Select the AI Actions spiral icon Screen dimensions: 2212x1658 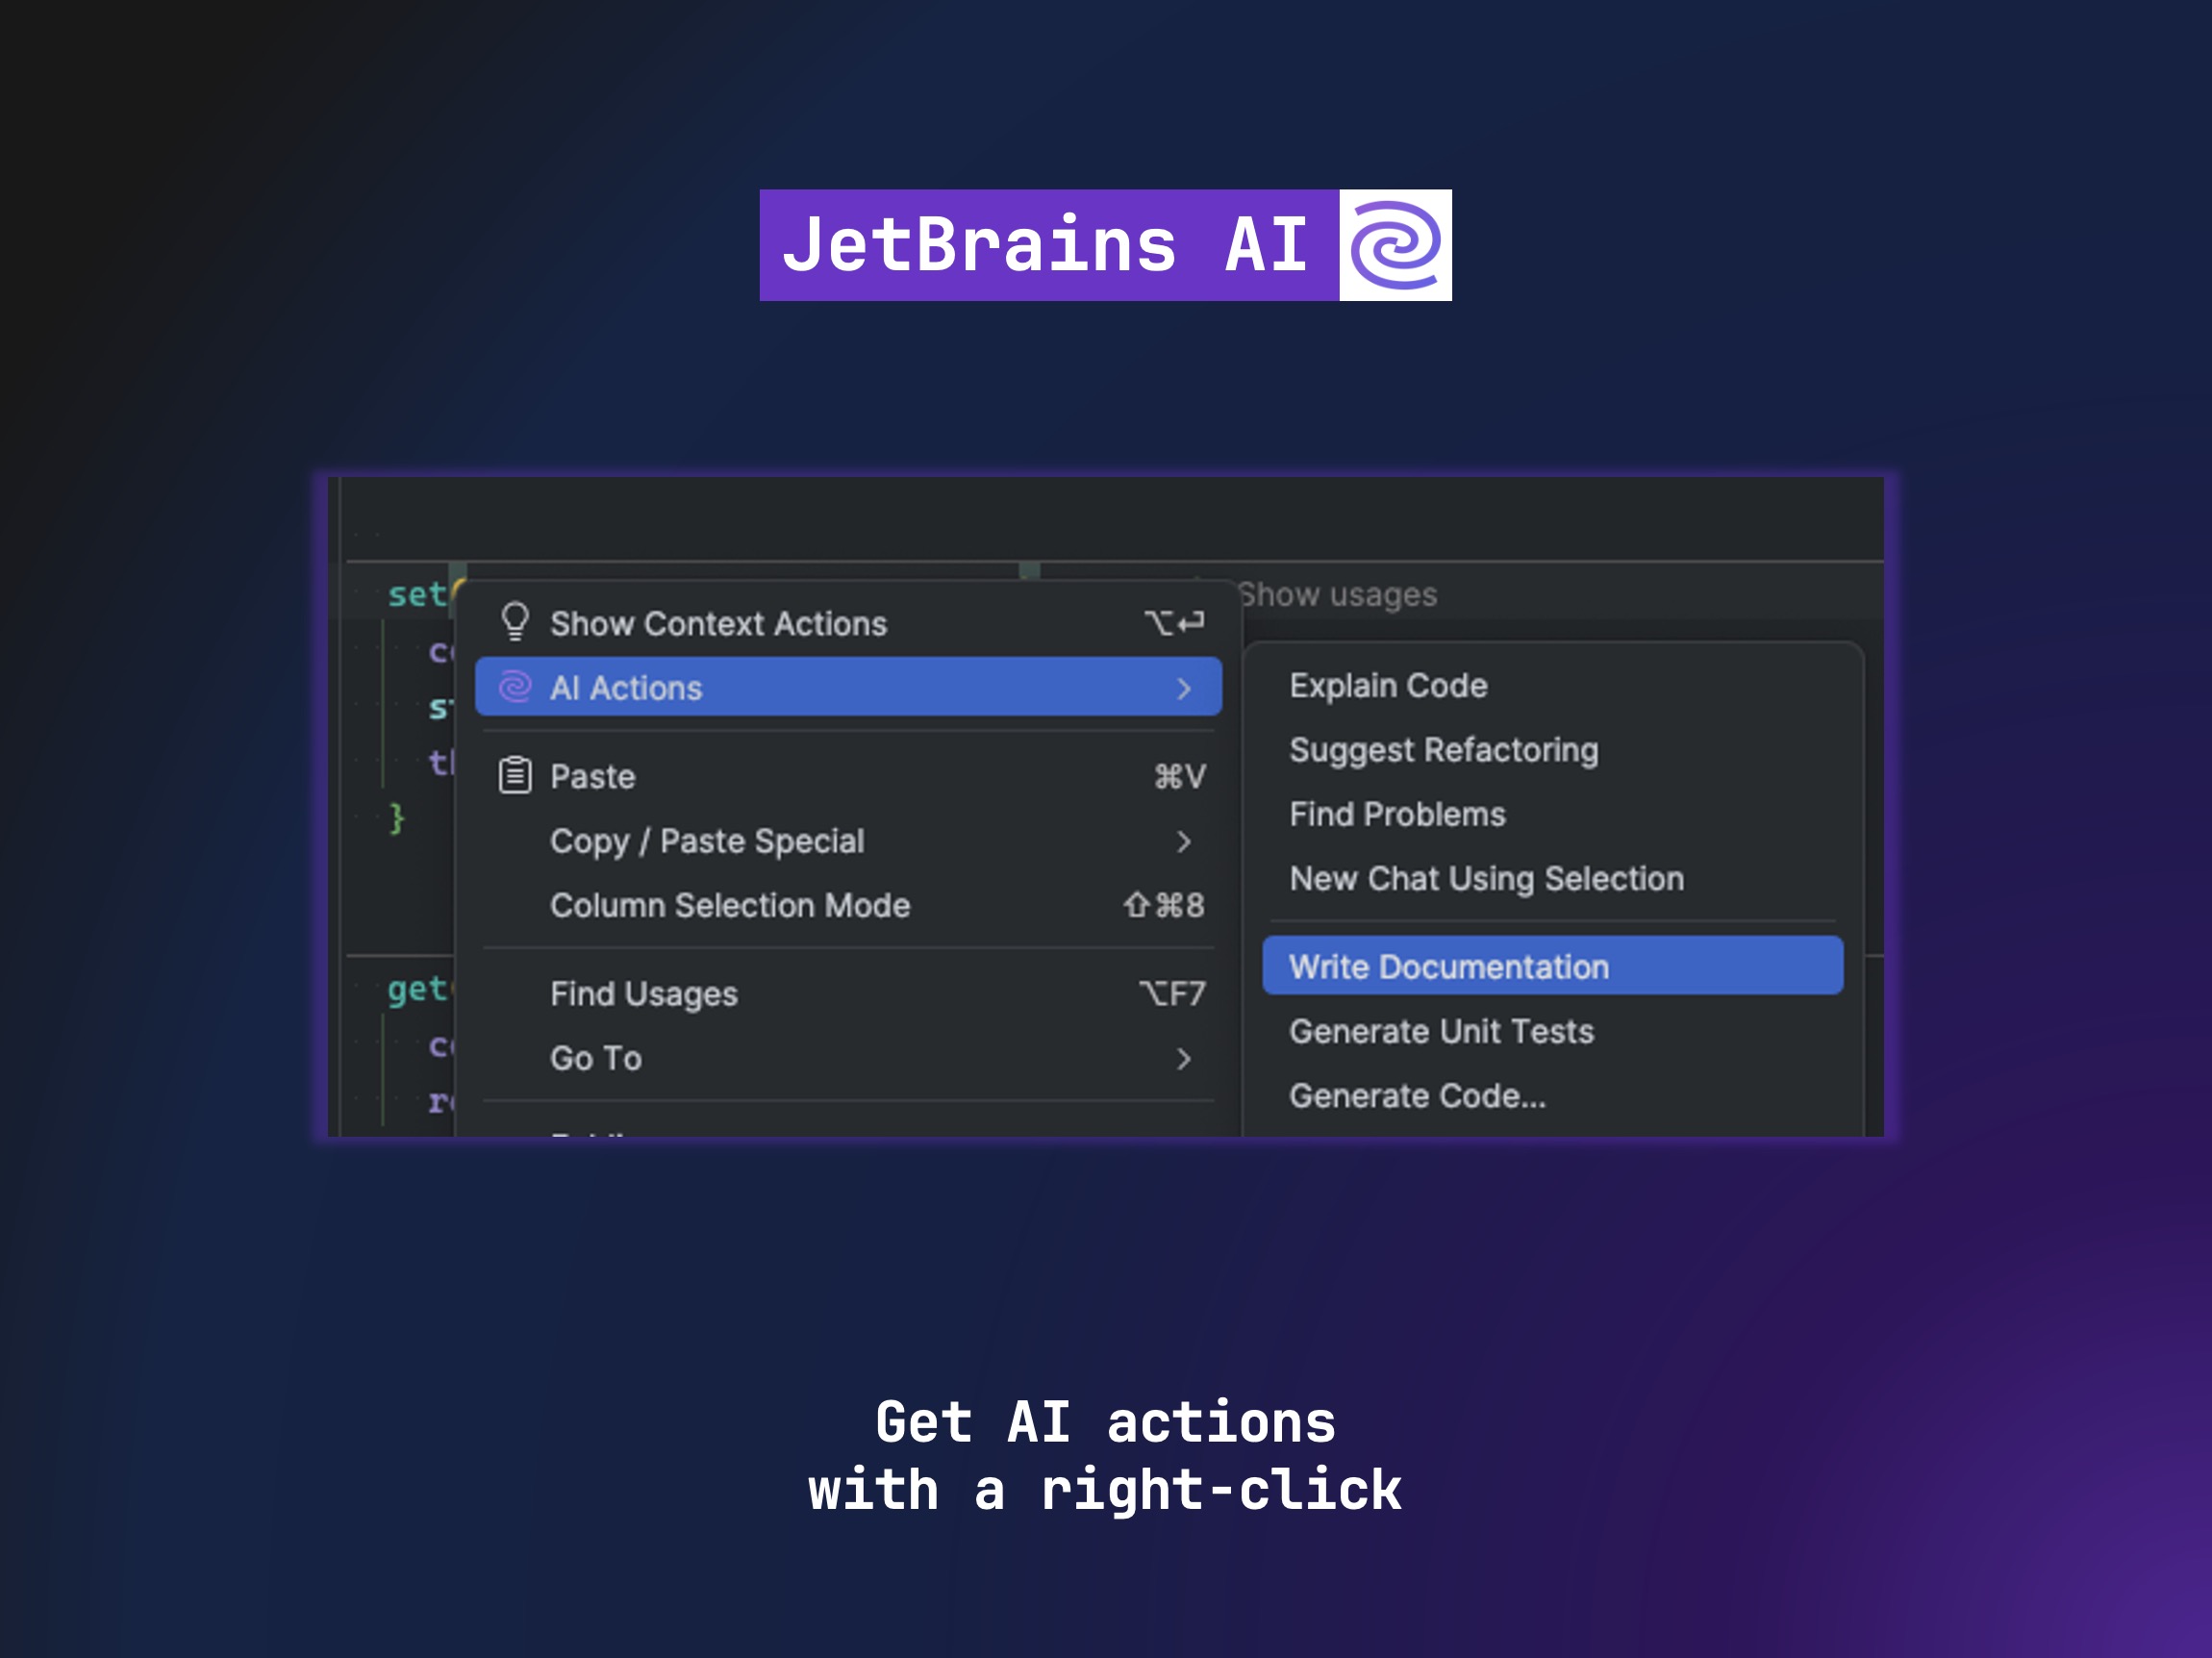pos(517,688)
